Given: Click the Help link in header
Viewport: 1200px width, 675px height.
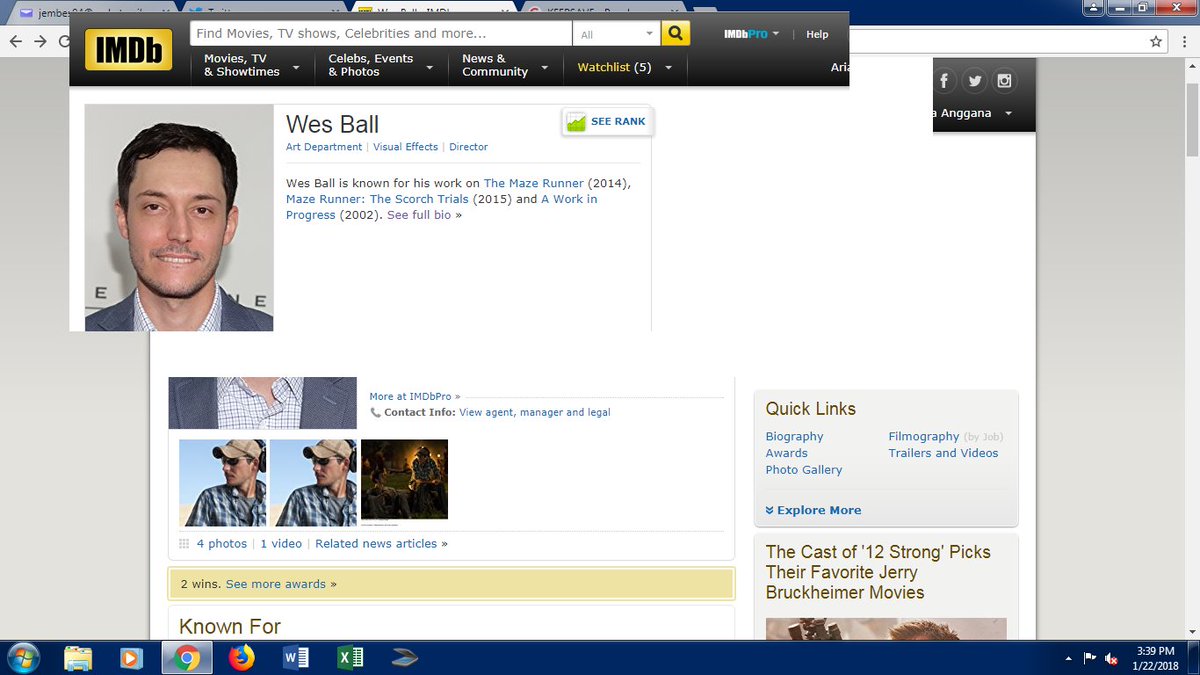Looking at the screenshot, I should coord(817,34).
